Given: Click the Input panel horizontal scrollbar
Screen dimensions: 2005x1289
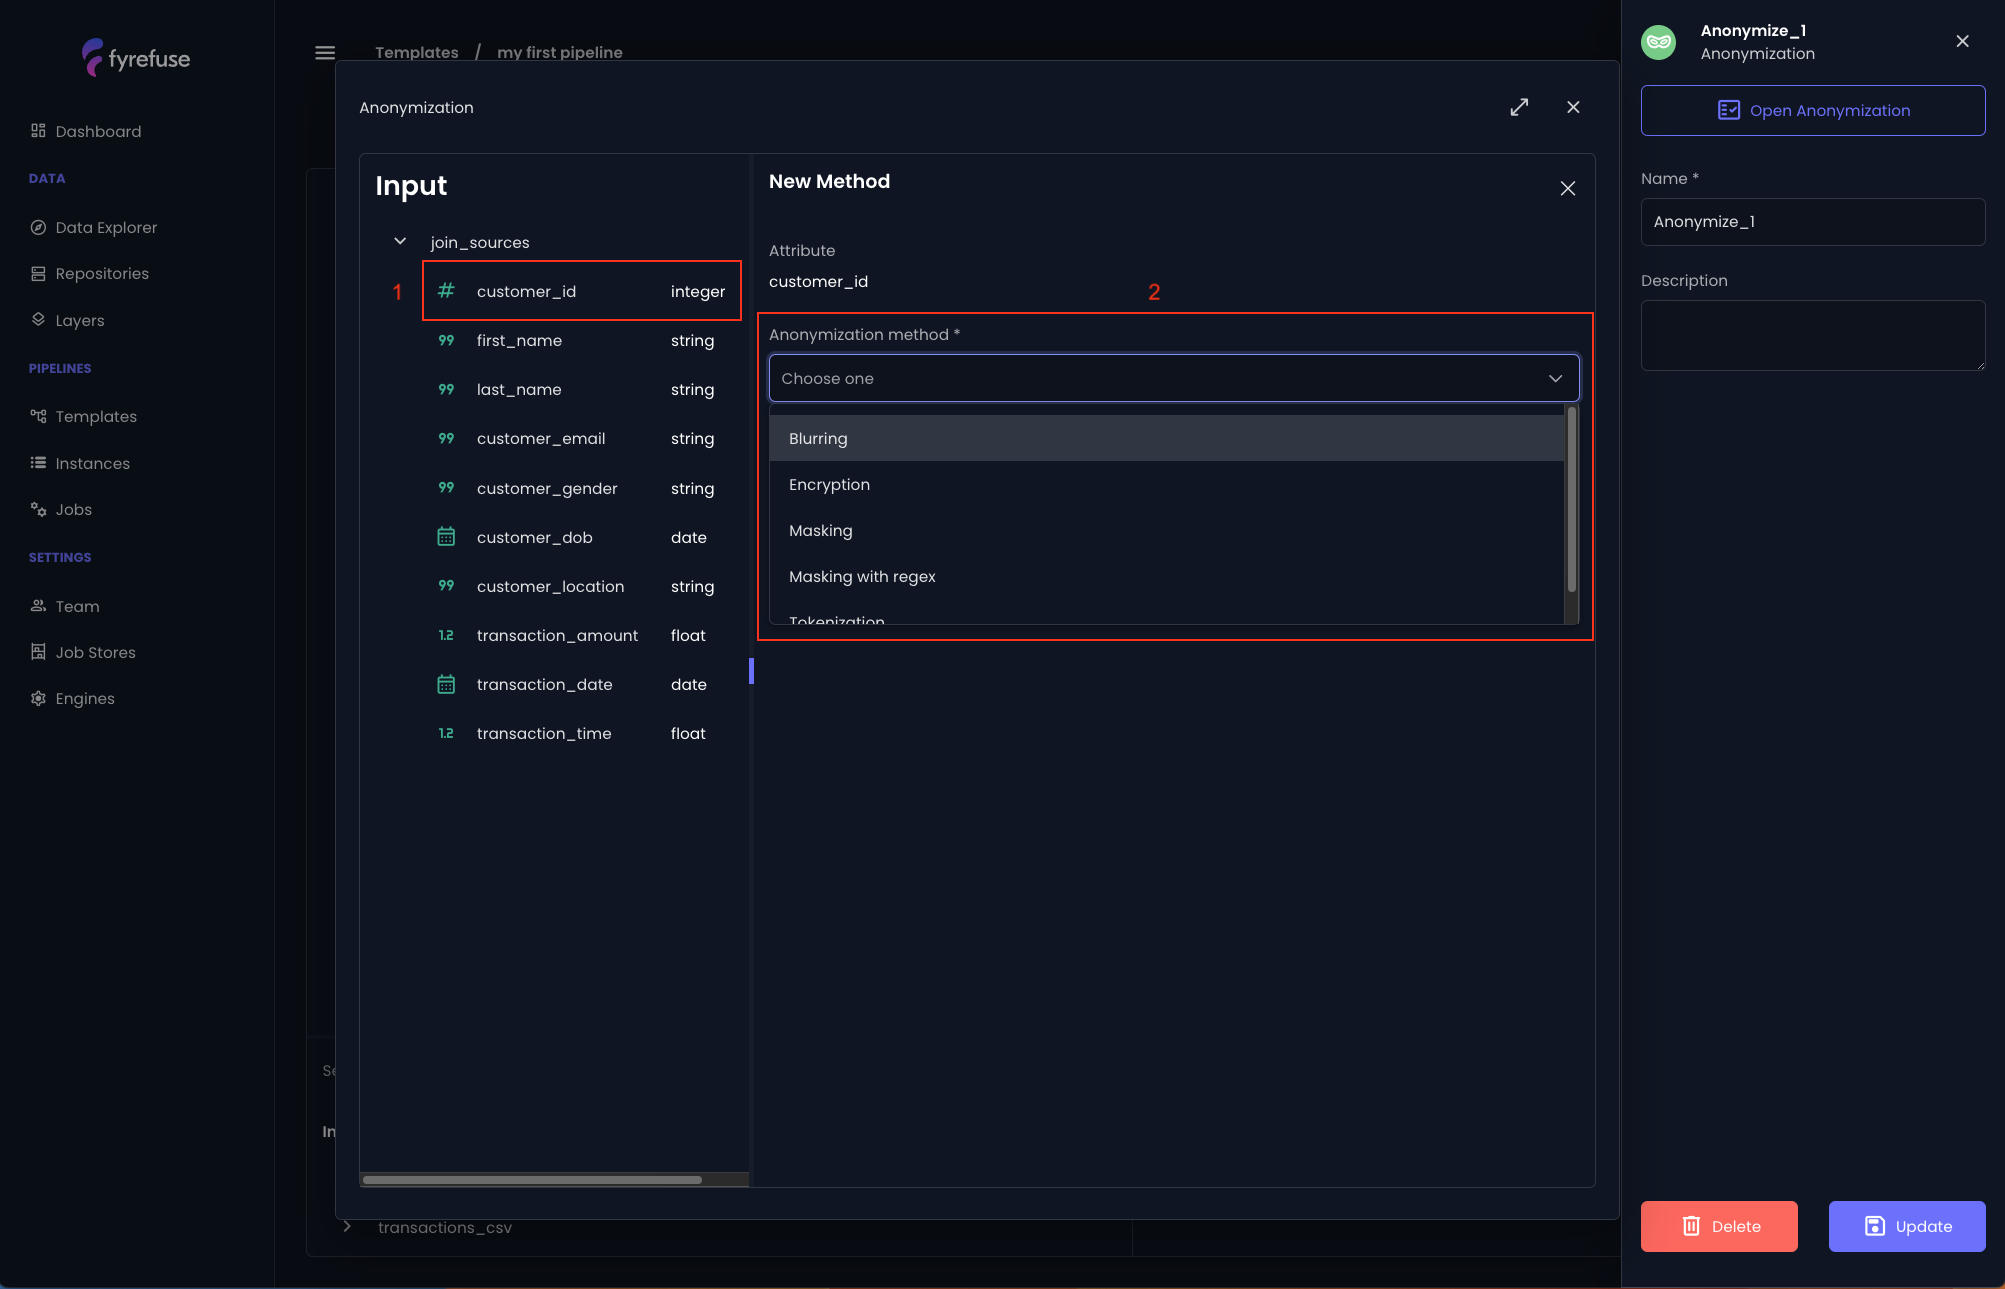Looking at the screenshot, I should click(x=532, y=1180).
